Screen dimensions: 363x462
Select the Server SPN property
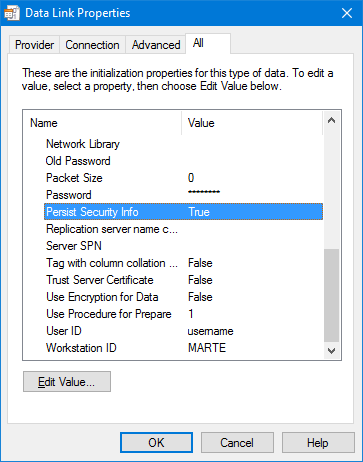point(183,246)
